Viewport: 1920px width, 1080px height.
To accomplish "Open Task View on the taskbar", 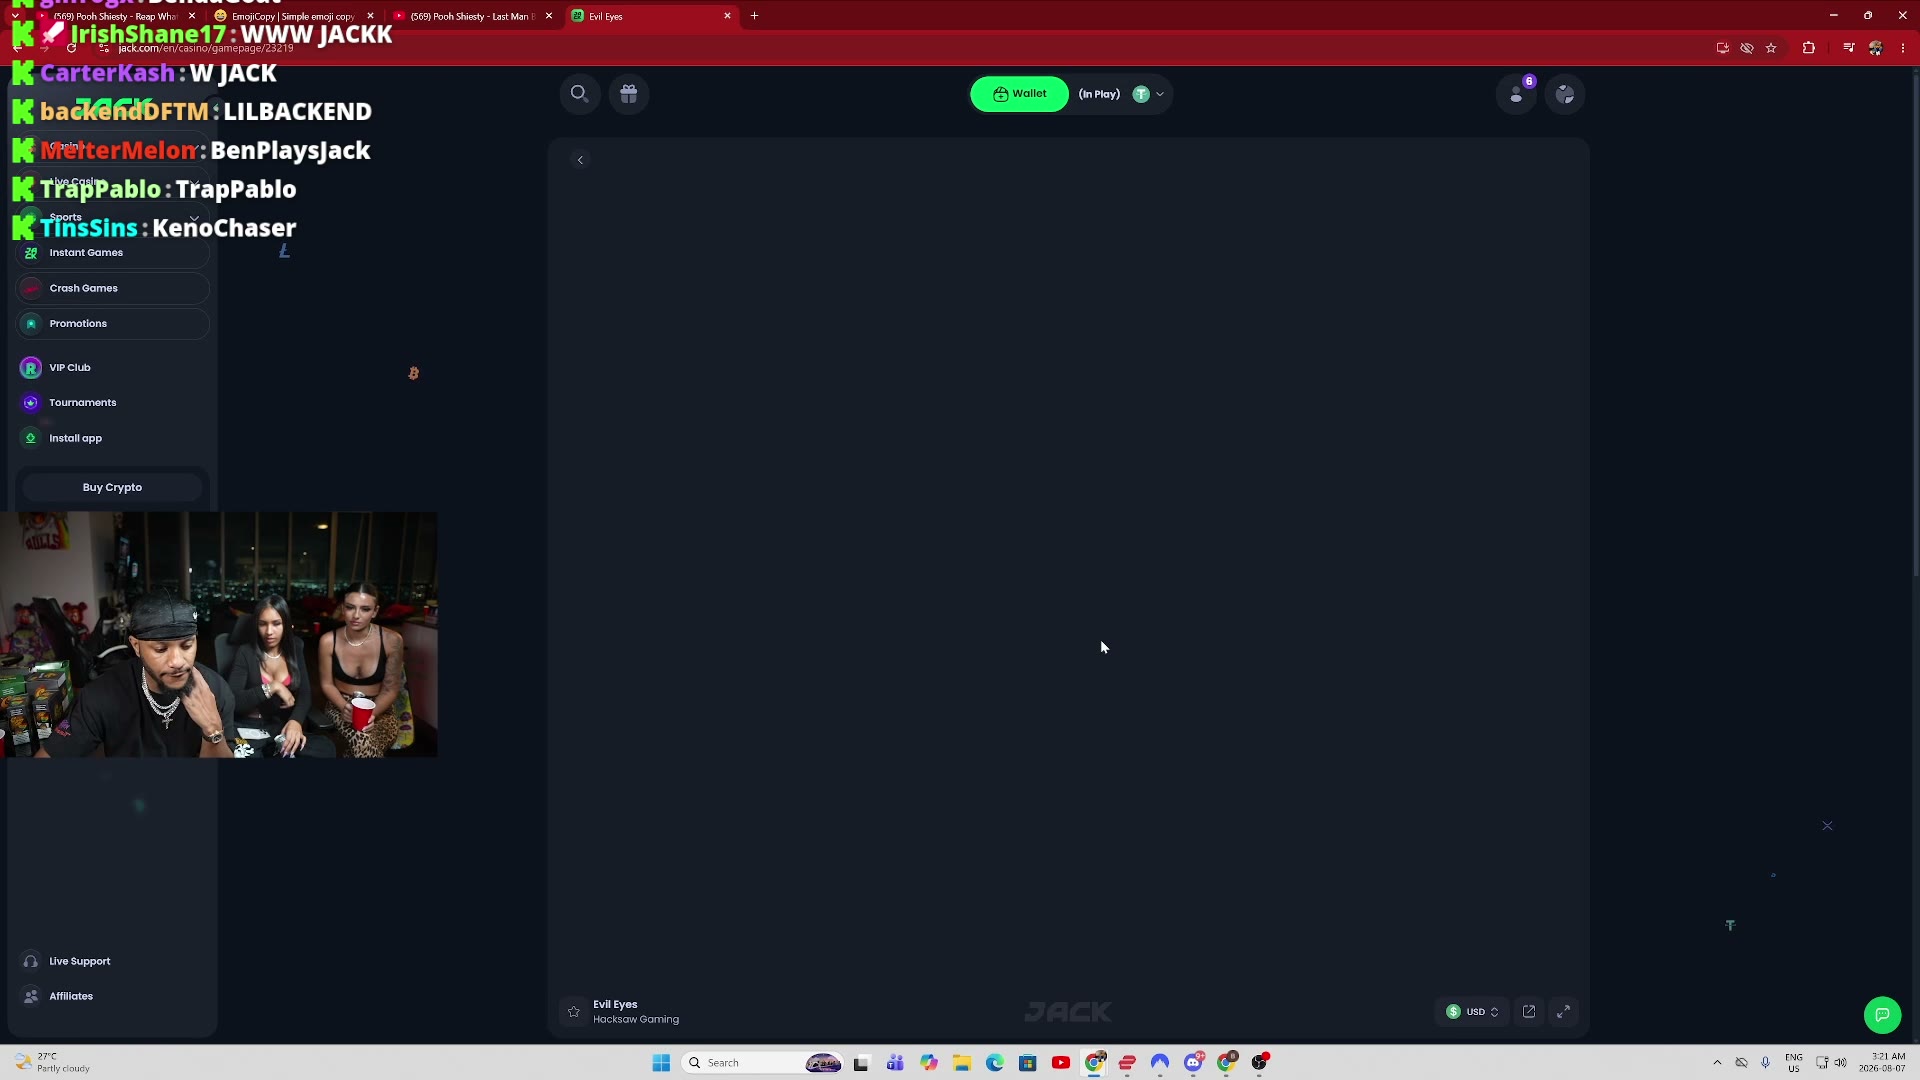I will tap(861, 1063).
